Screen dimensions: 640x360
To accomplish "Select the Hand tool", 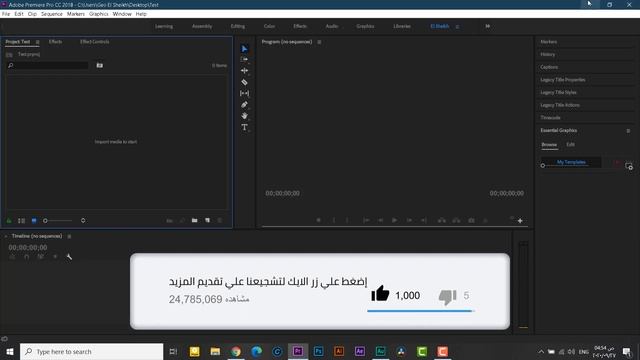I will 244,116.
